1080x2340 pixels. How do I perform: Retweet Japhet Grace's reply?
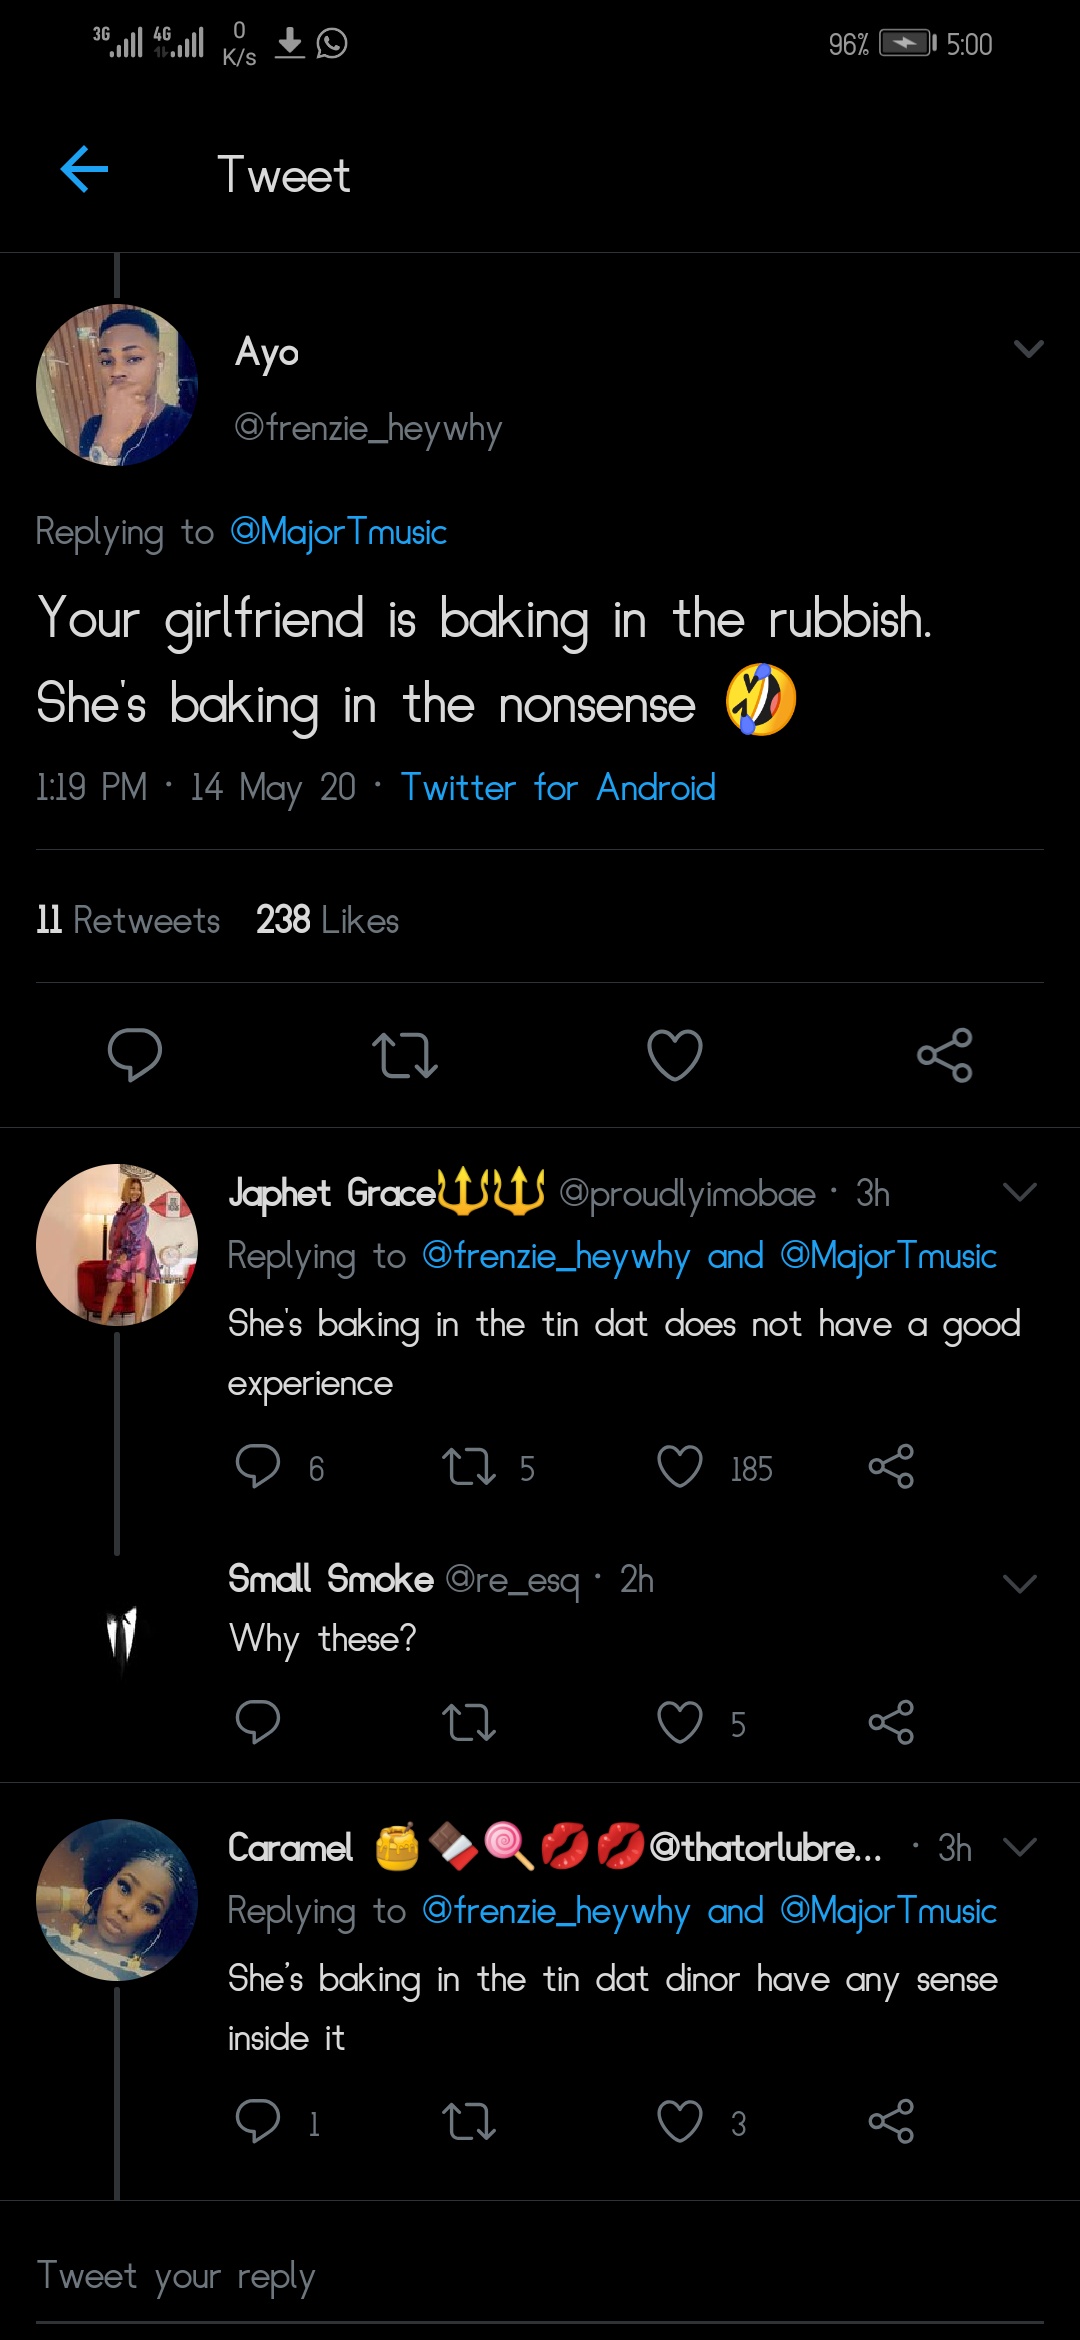(469, 1467)
